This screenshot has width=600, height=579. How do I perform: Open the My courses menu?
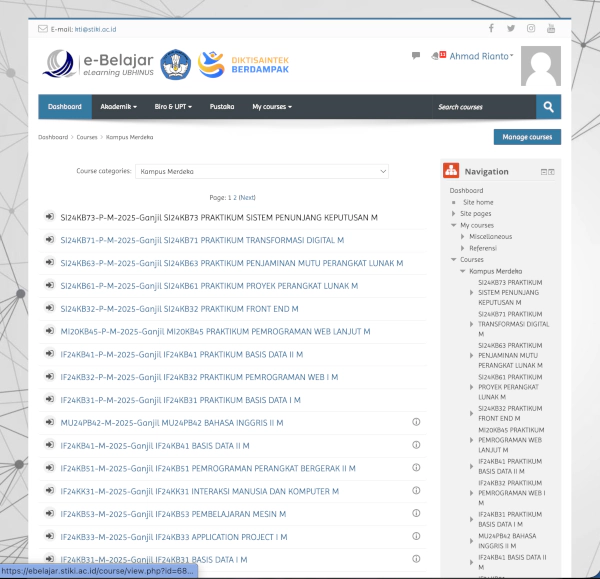point(272,107)
